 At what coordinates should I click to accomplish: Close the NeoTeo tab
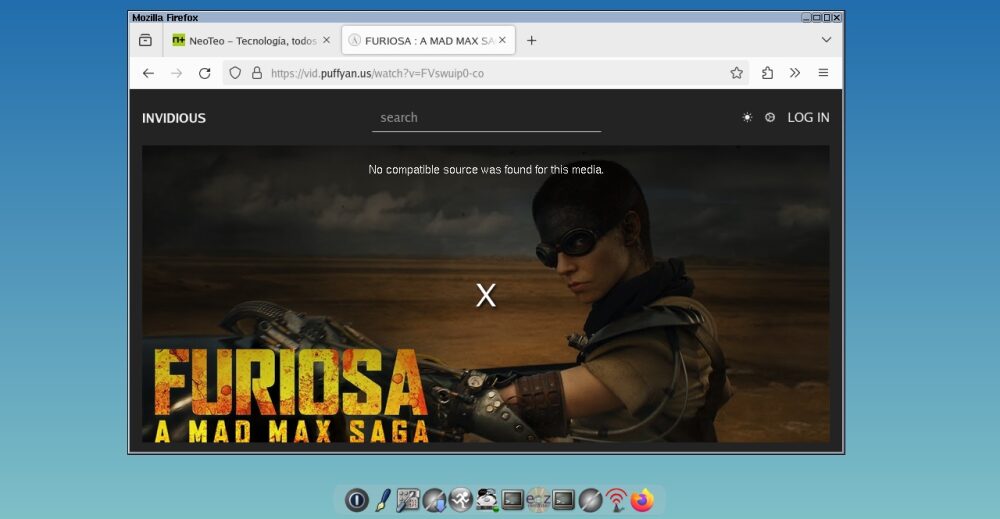(327, 40)
